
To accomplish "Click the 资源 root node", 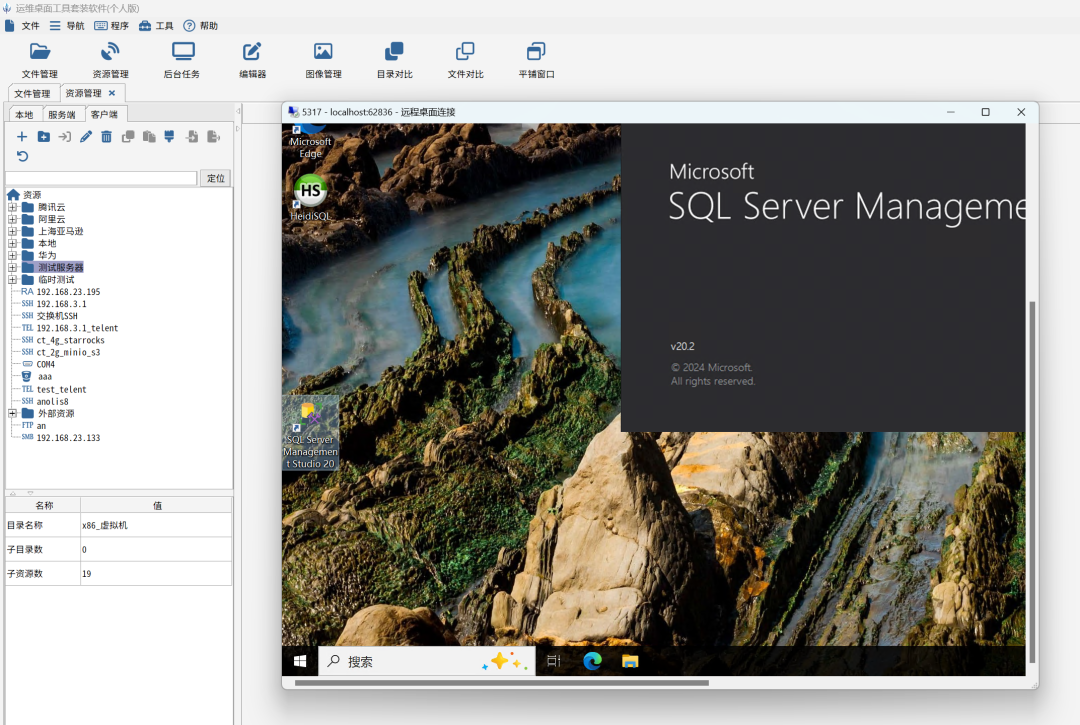I will 25,195.
